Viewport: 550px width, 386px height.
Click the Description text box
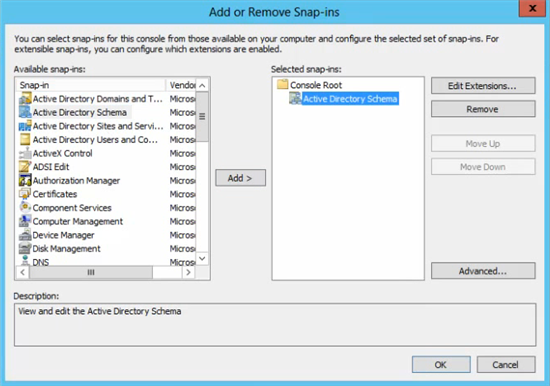[275, 325]
